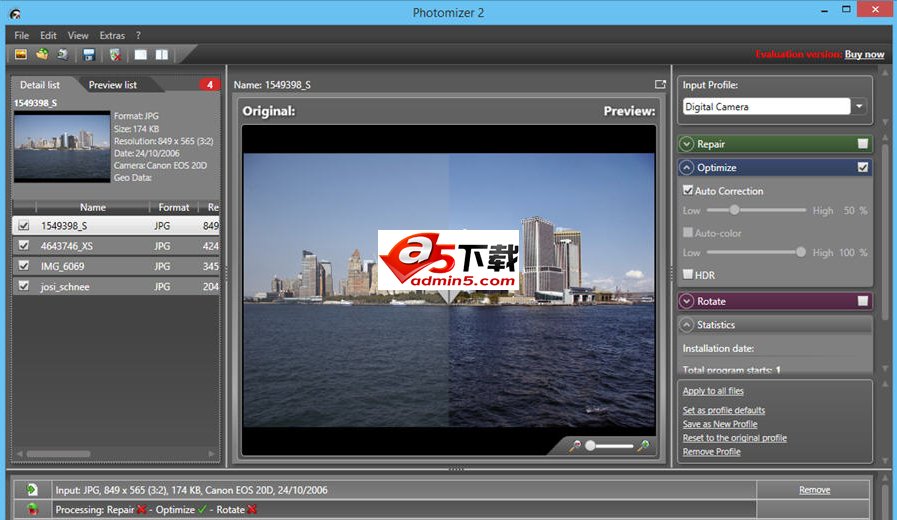Uncheck the 1549398_S file checkbox
The image size is (897, 520).
click(23, 225)
